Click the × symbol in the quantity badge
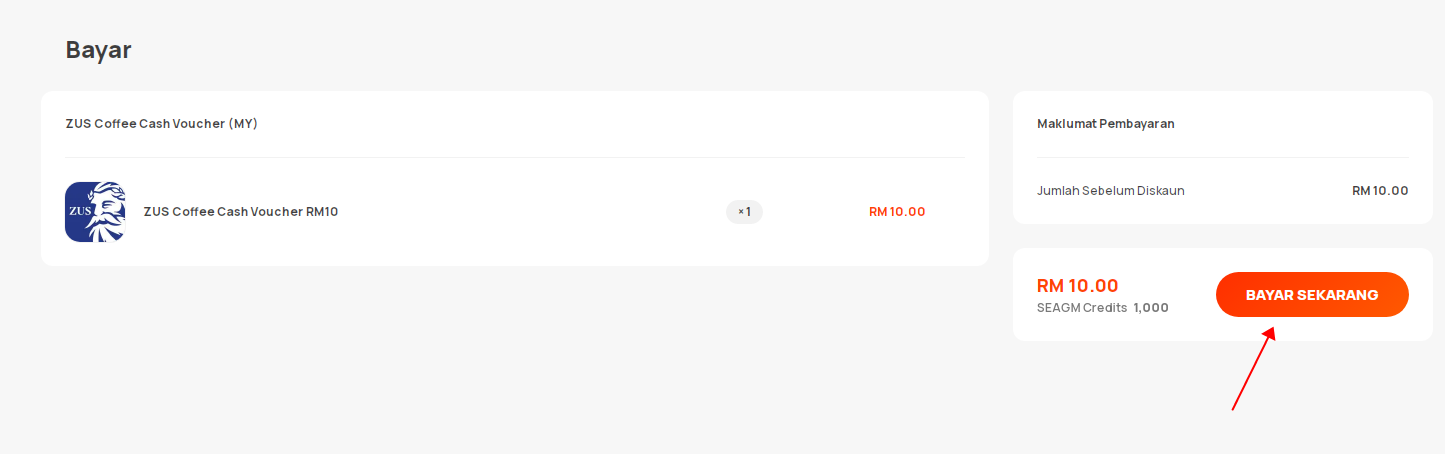This screenshot has width=1445, height=454. click(x=740, y=212)
